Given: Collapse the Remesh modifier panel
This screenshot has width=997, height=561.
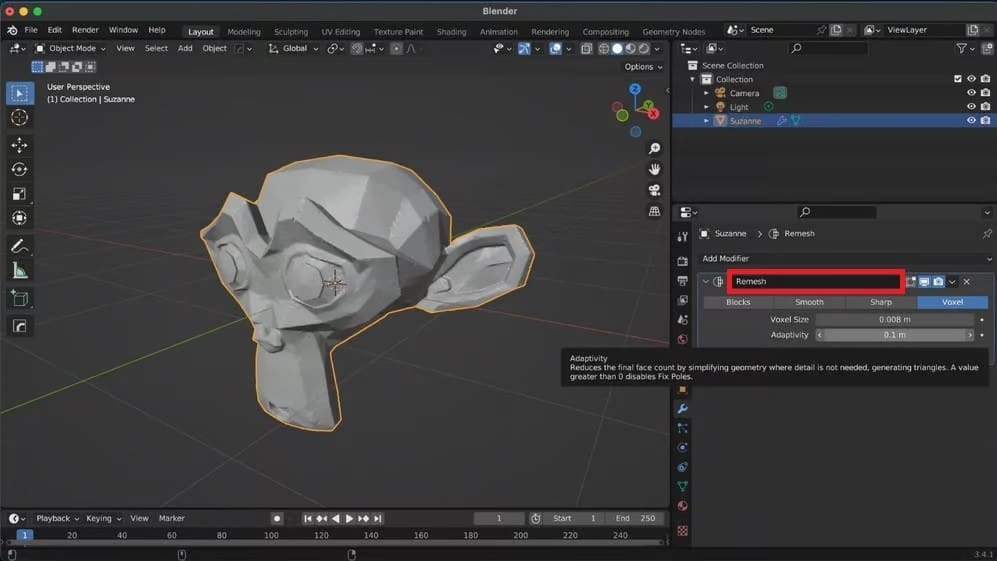Looking at the screenshot, I should pyautogui.click(x=705, y=282).
